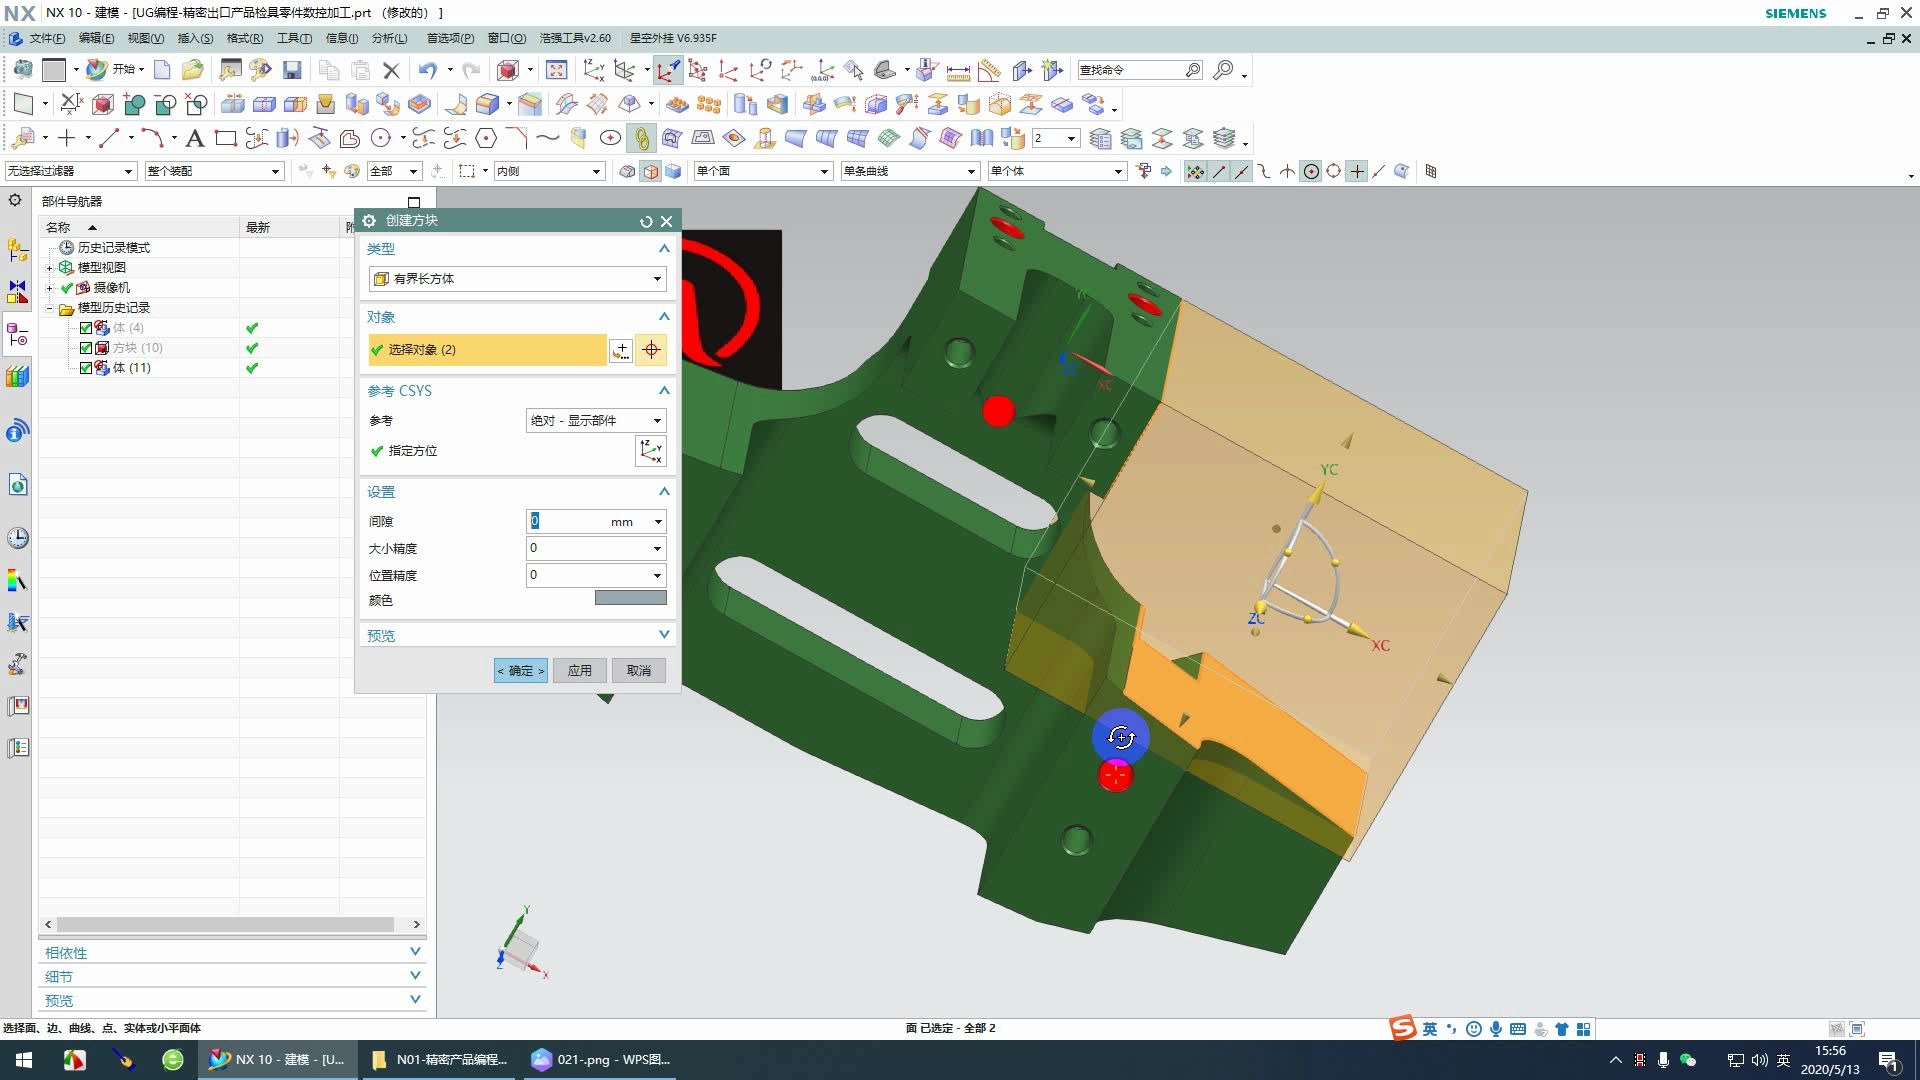Select the Text 'A' tool
This screenshot has width=1920, height=1080.
click(x=195, y=138)
